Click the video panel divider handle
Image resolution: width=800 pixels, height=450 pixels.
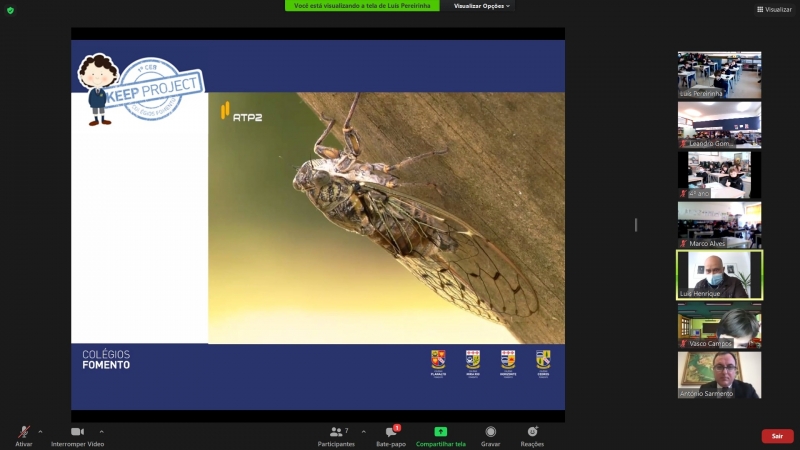(x=636, y=225)
